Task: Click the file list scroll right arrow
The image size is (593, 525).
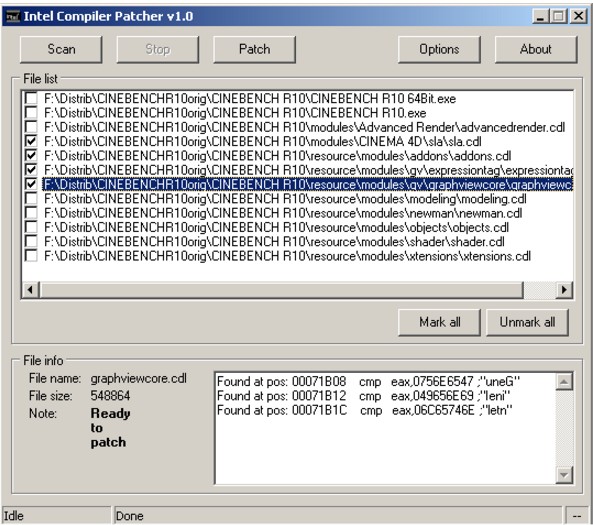Action: 564,290
